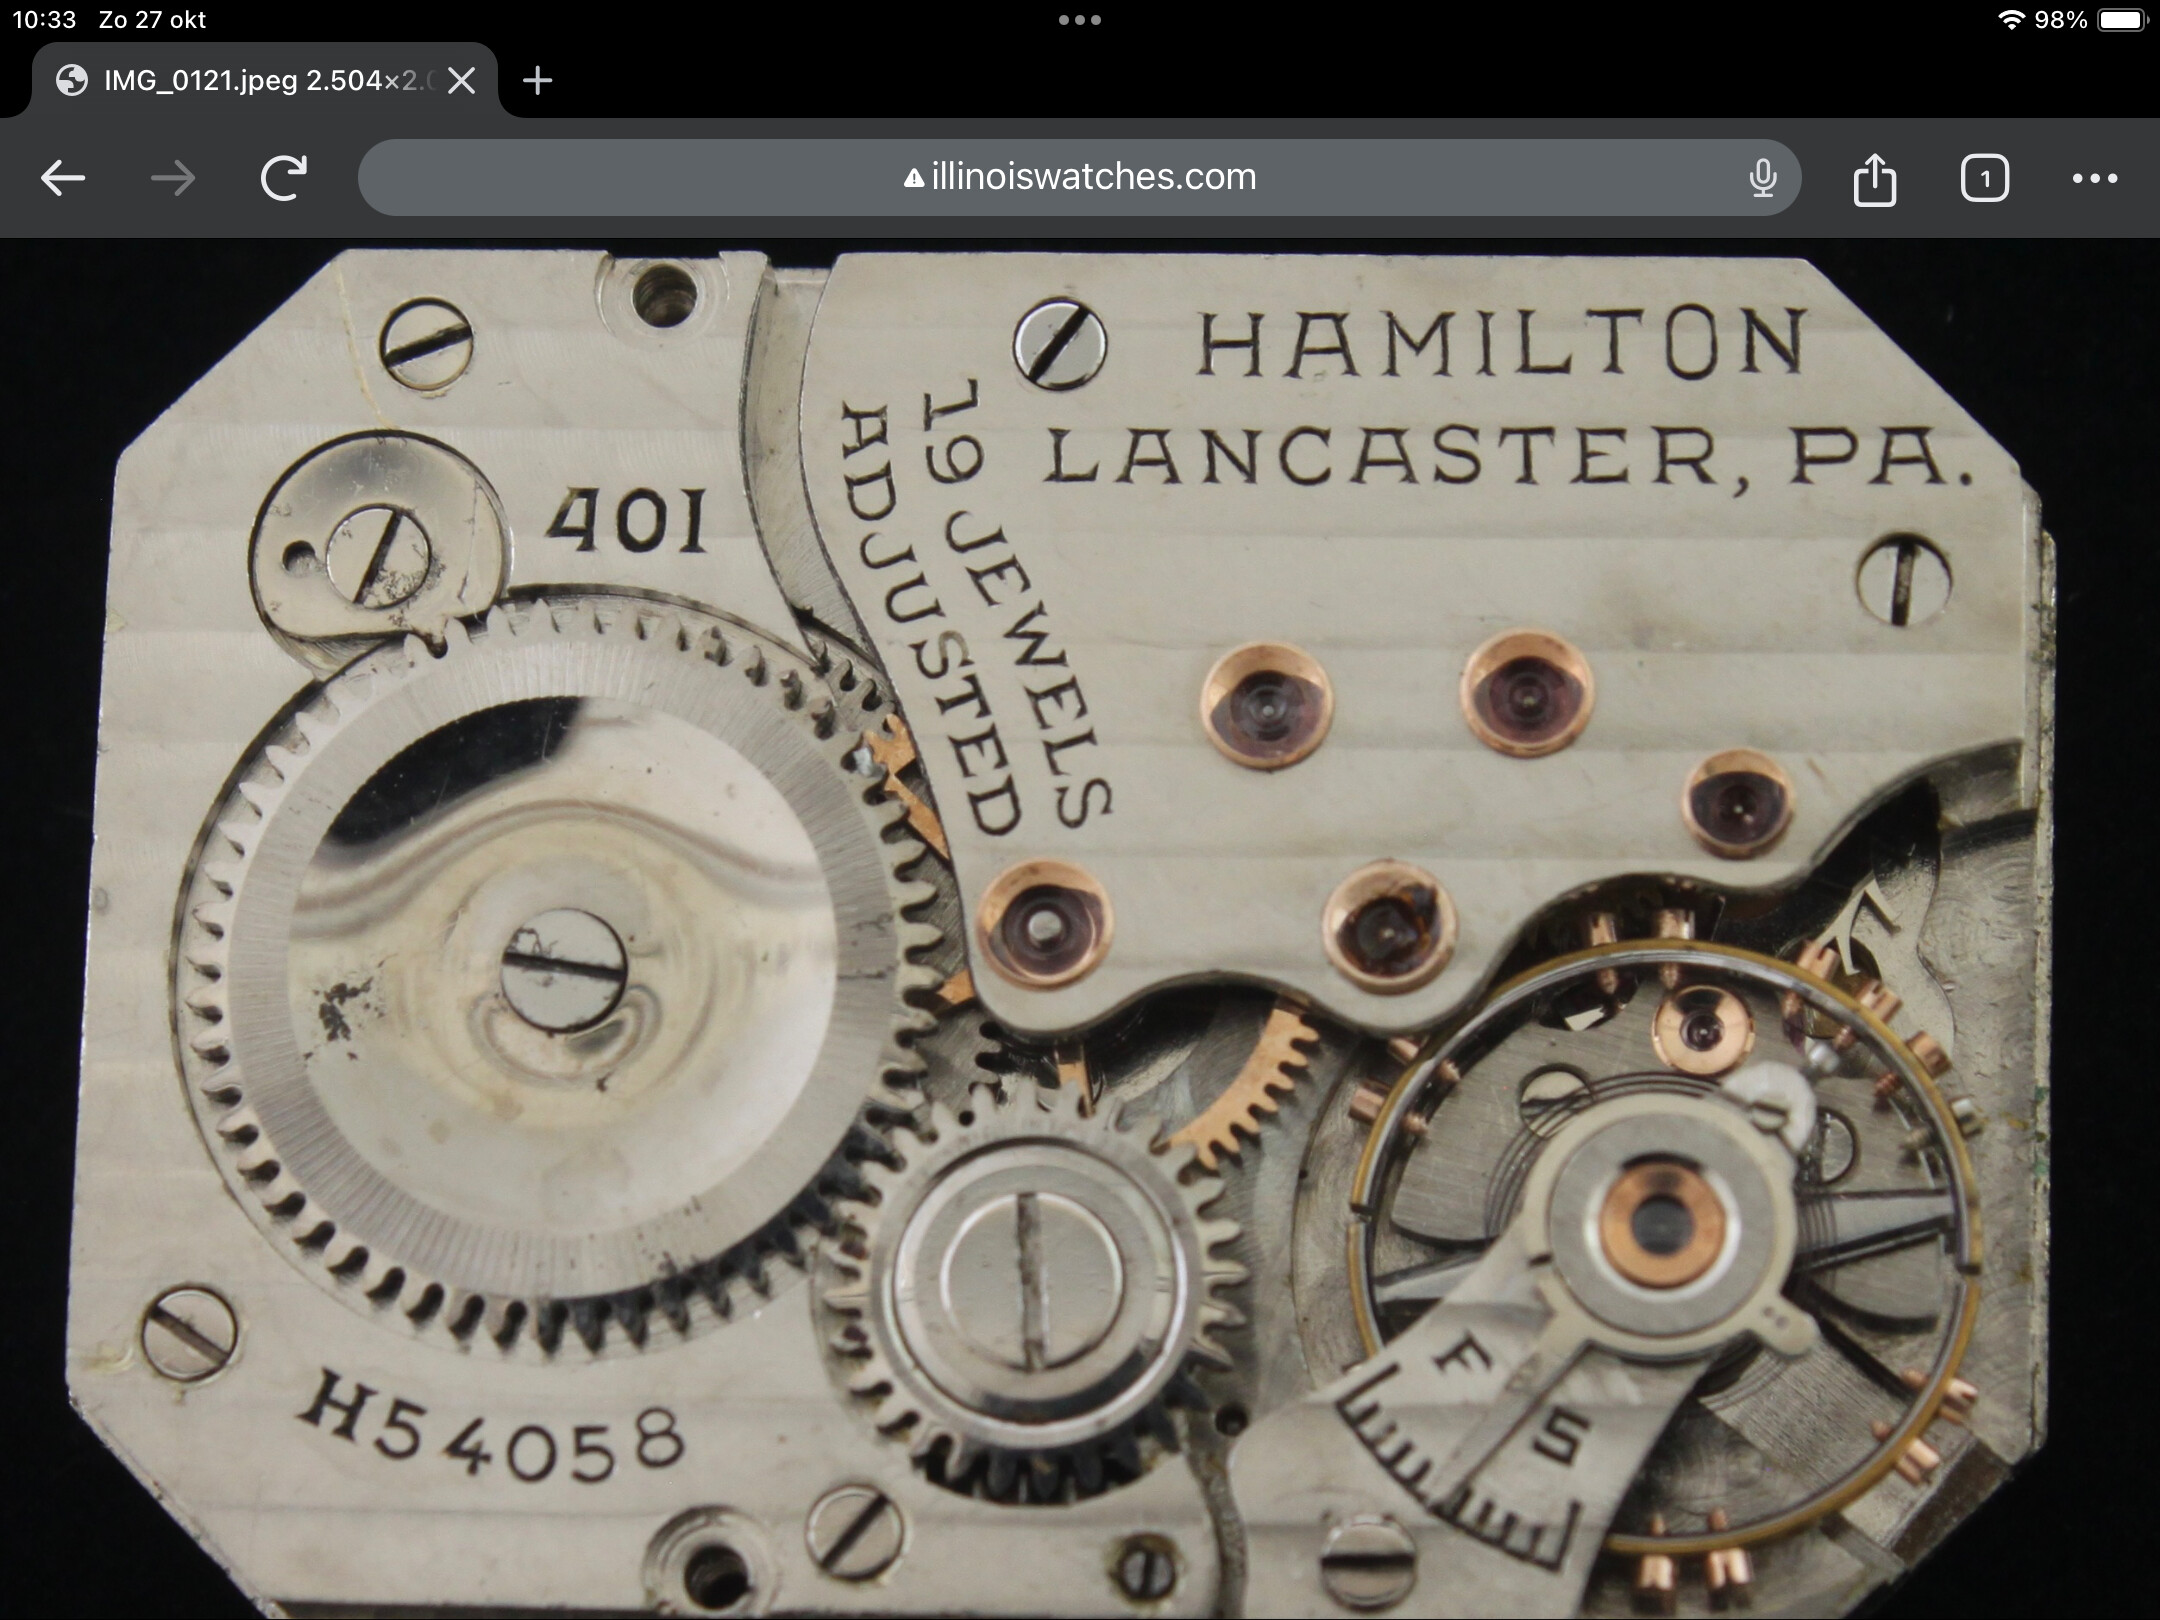Tap the date 'Zo 27 okt' in status bar

tap(152, 19)
